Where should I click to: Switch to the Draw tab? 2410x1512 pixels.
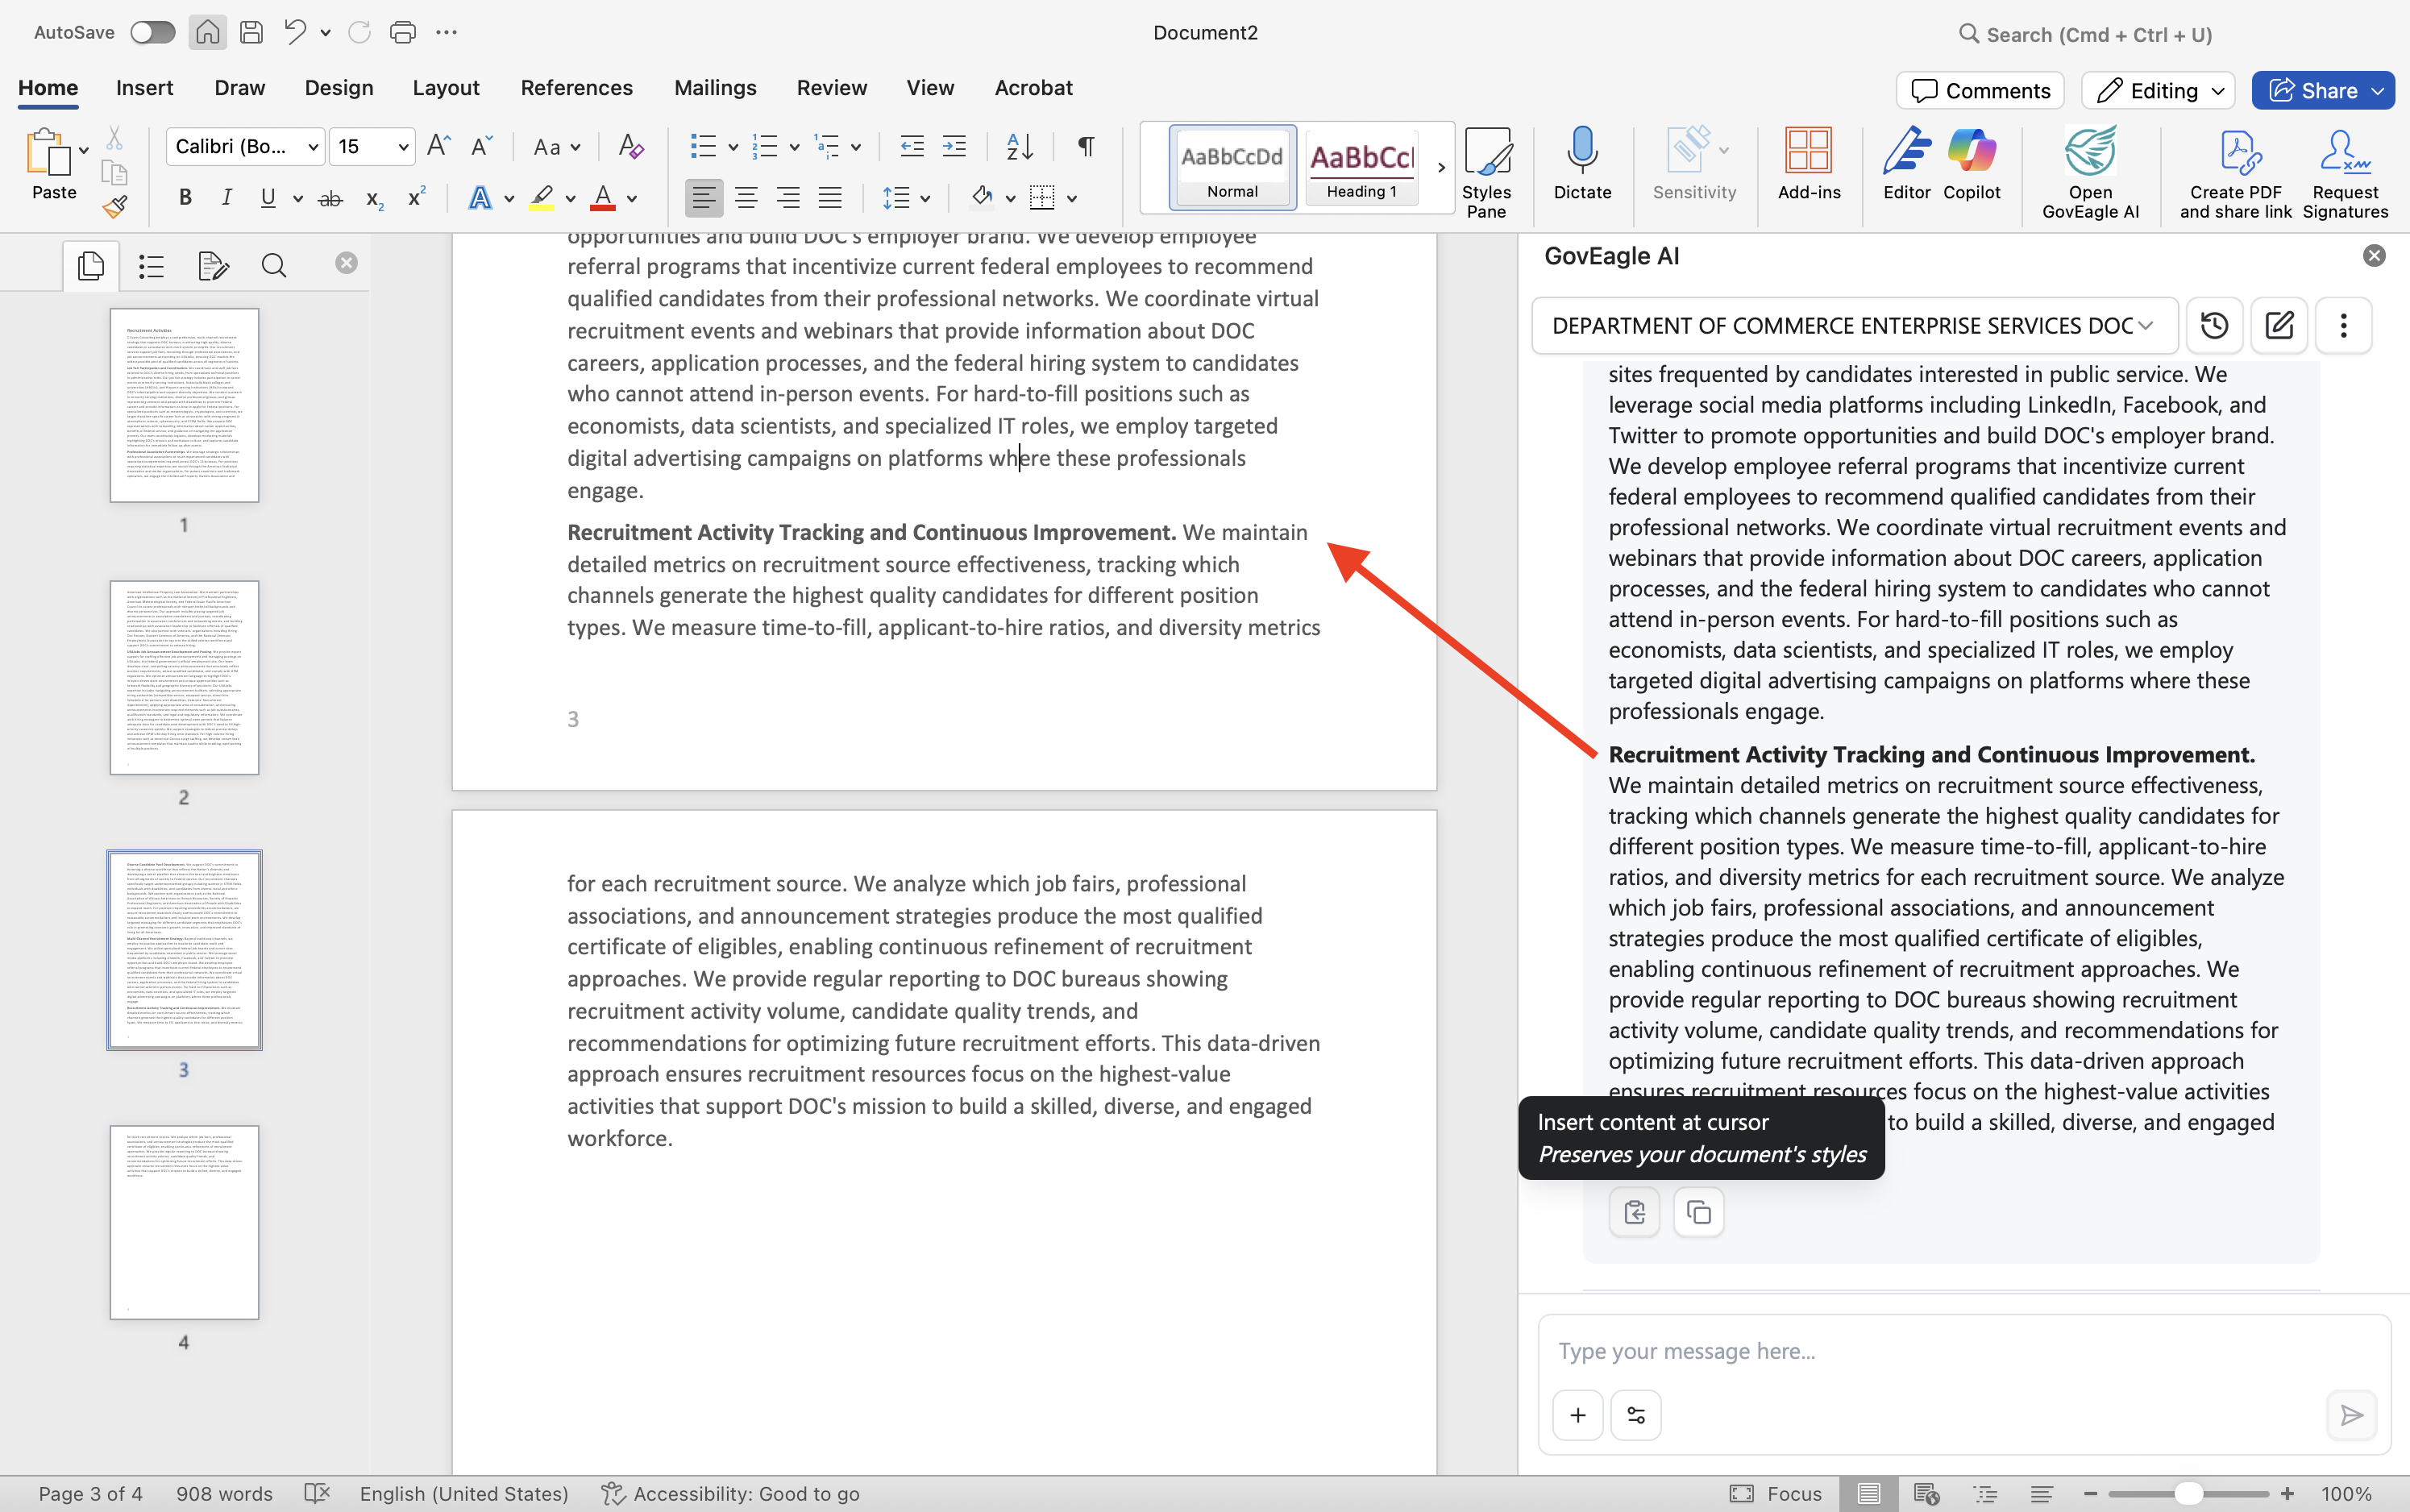pyautogui.click(x=240, y=88)
